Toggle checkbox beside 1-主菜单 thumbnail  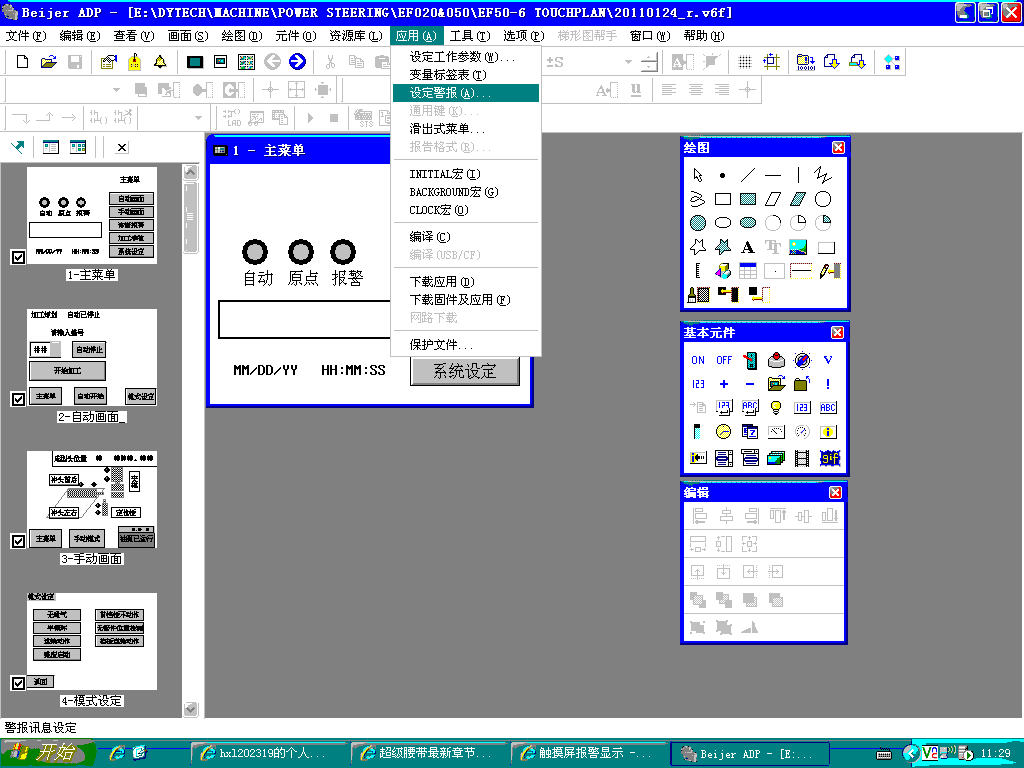tap(17, 257)
